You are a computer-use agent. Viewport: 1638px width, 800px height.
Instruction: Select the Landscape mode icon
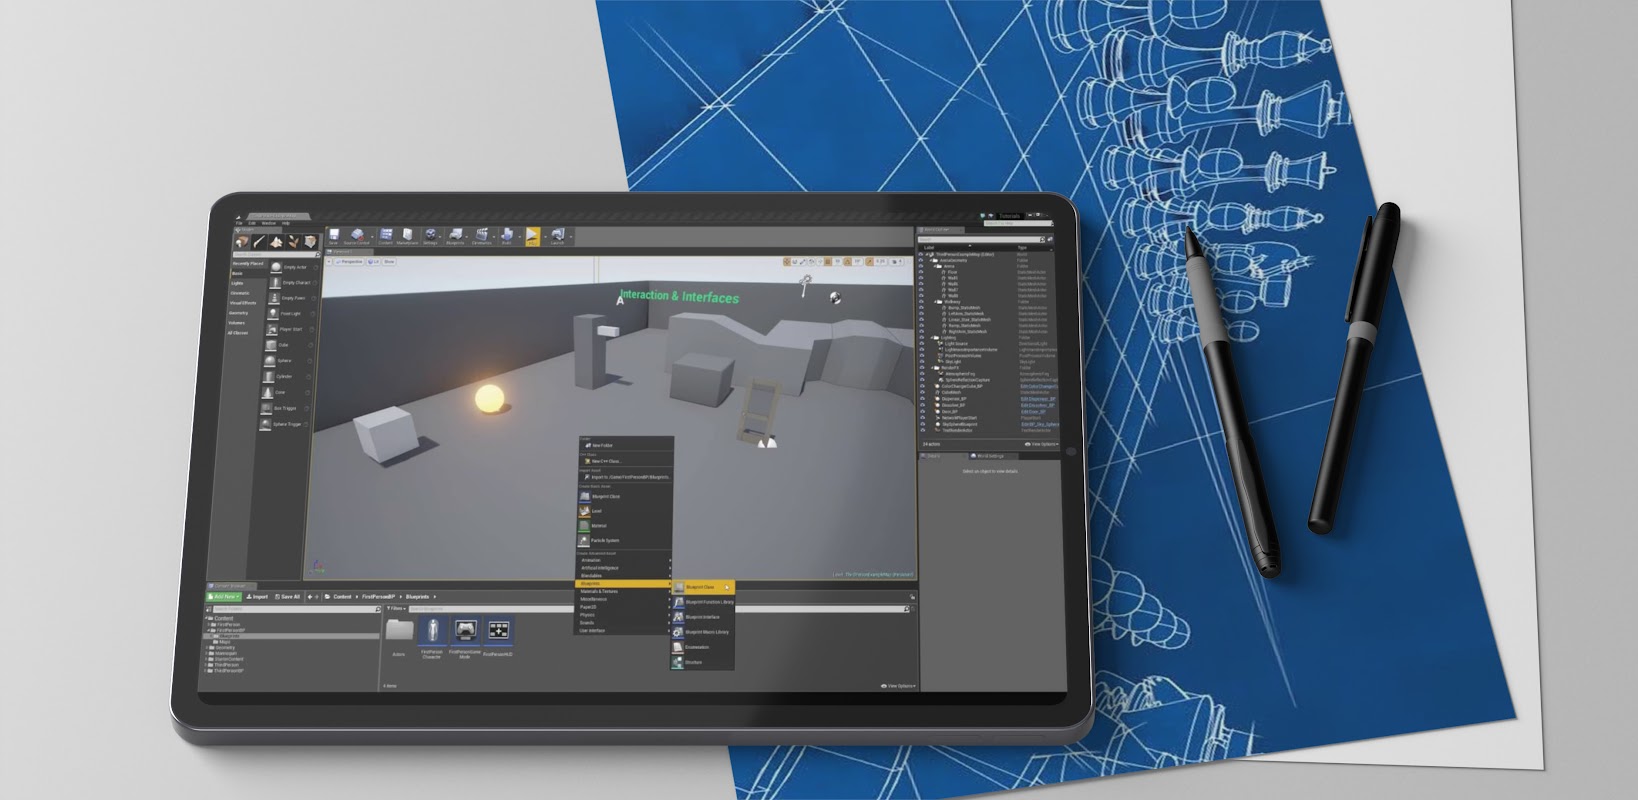[276, 242]
